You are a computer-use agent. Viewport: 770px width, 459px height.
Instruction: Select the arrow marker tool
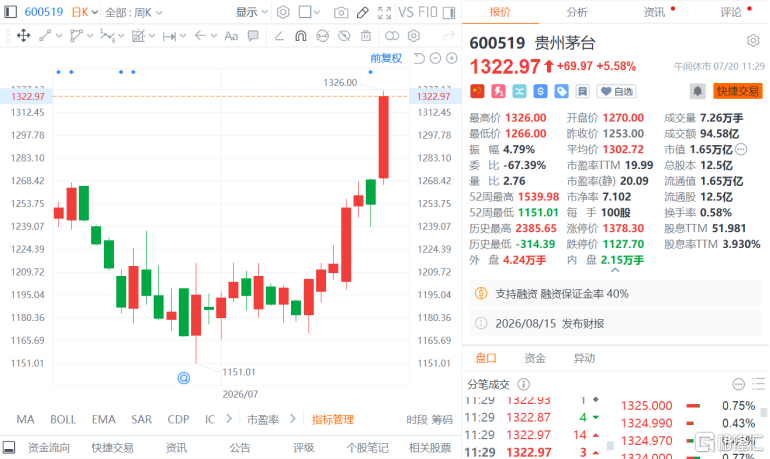[200, 35]
